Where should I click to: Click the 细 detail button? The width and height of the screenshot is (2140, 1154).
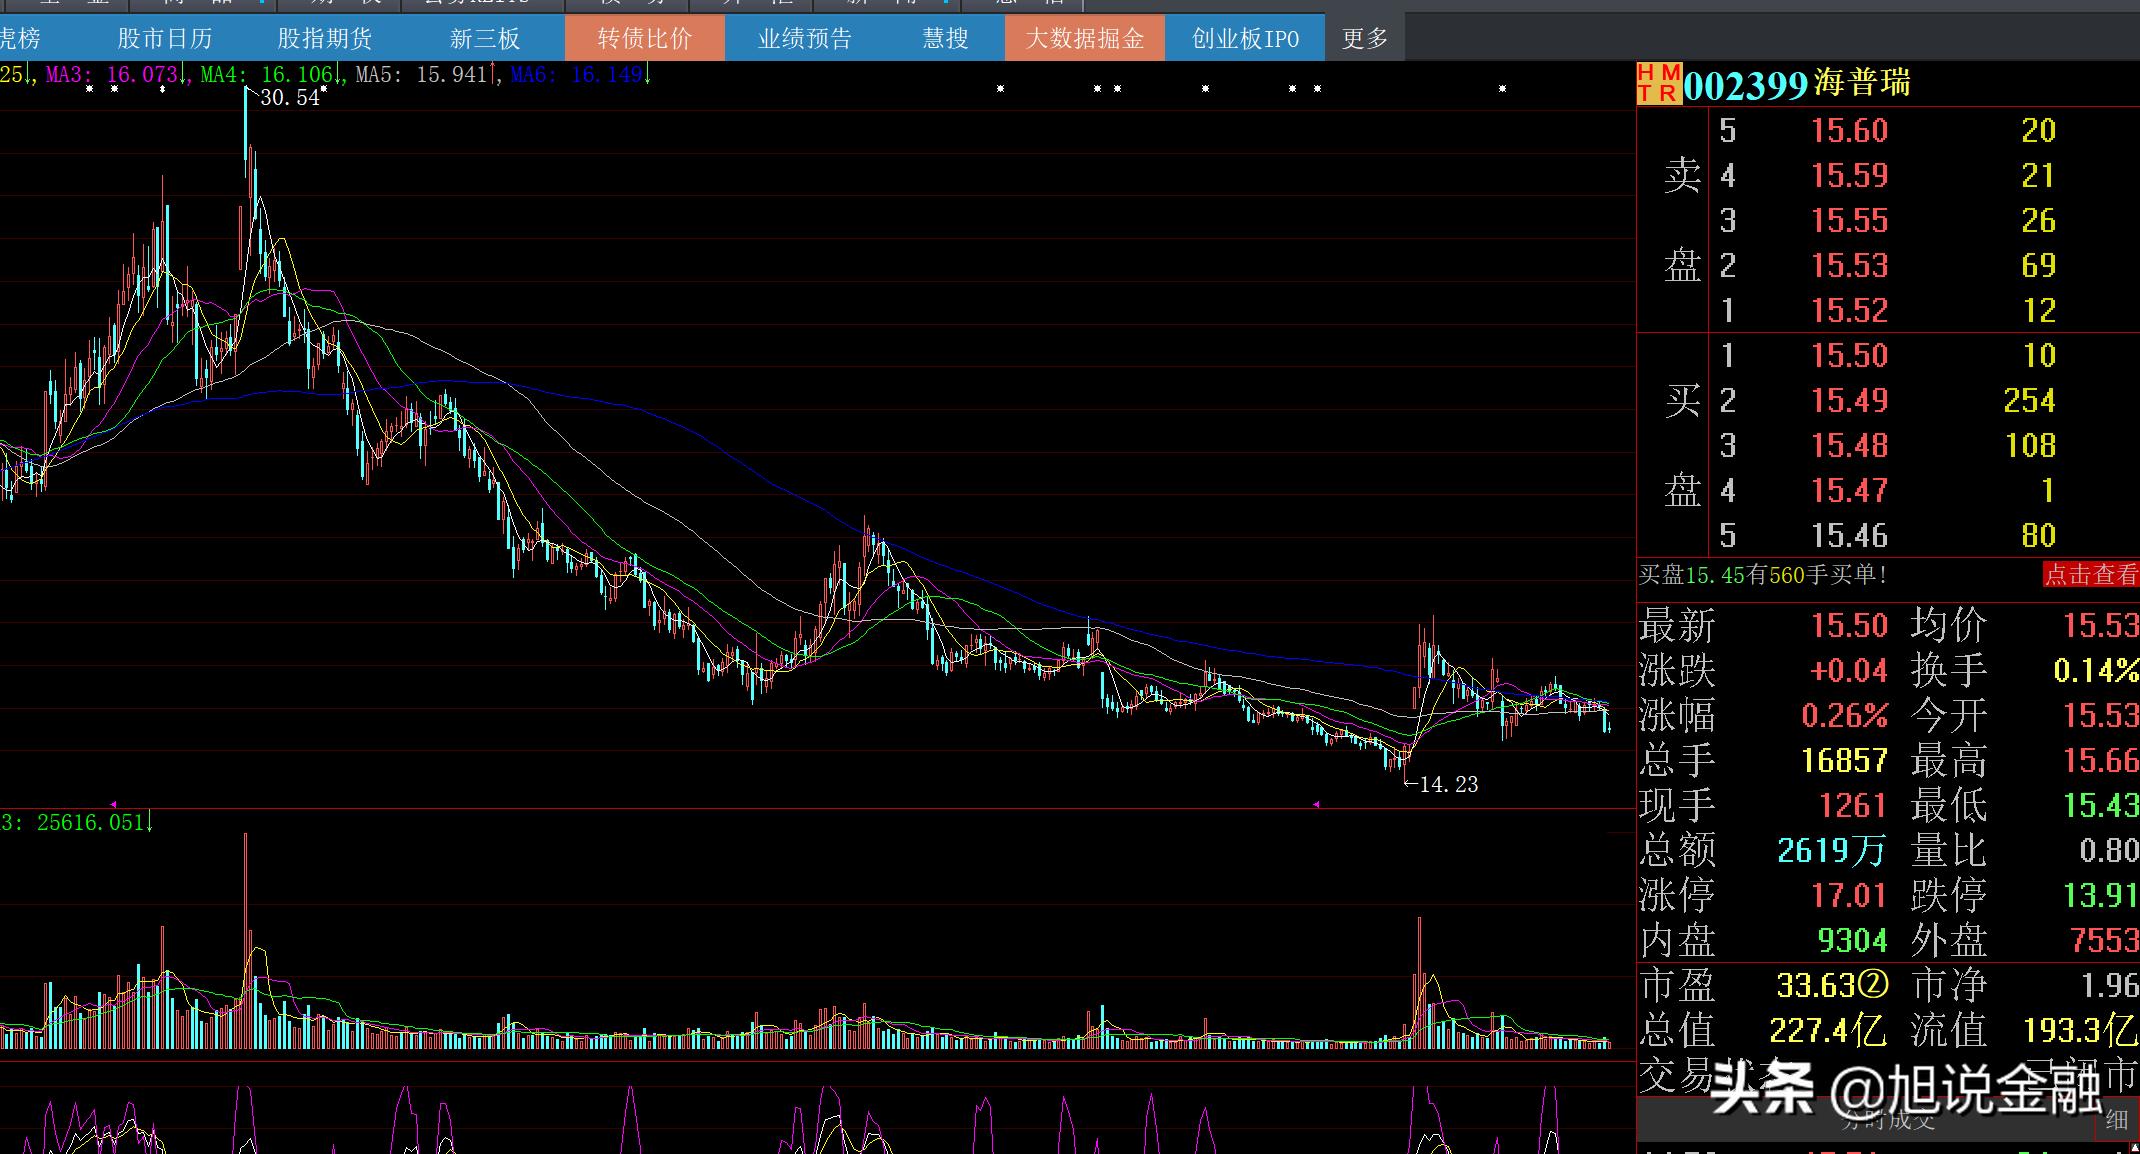coord(2116,1120)
